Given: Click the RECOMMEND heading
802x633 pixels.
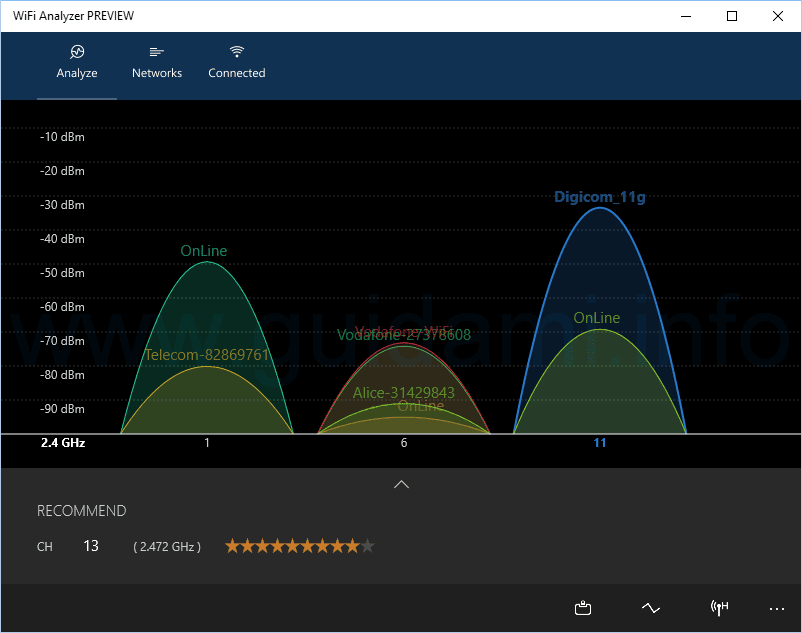Looking at the screenshot, I should 81,511.
